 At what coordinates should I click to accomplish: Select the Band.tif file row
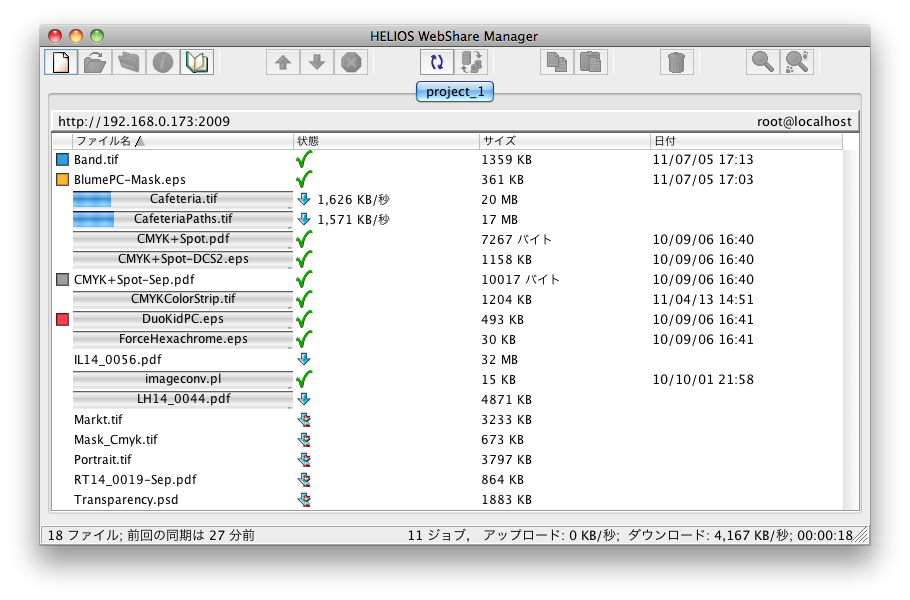coord(447,160)
